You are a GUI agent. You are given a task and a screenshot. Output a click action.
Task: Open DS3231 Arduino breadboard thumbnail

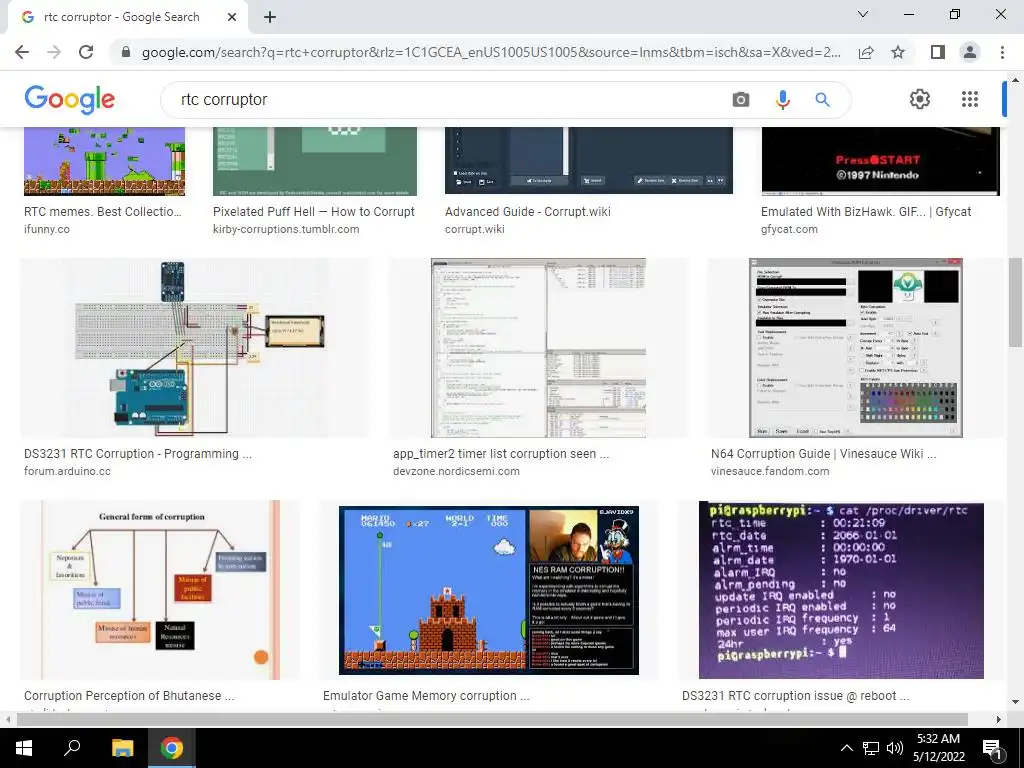[x=194, y=348]
